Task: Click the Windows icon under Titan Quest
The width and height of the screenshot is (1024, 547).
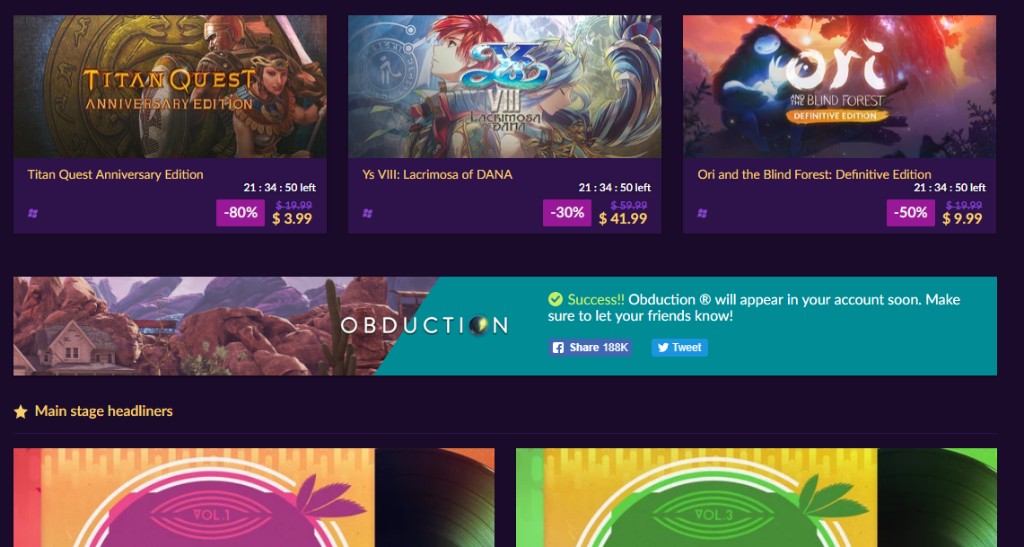Action: (x=33, y=213)
